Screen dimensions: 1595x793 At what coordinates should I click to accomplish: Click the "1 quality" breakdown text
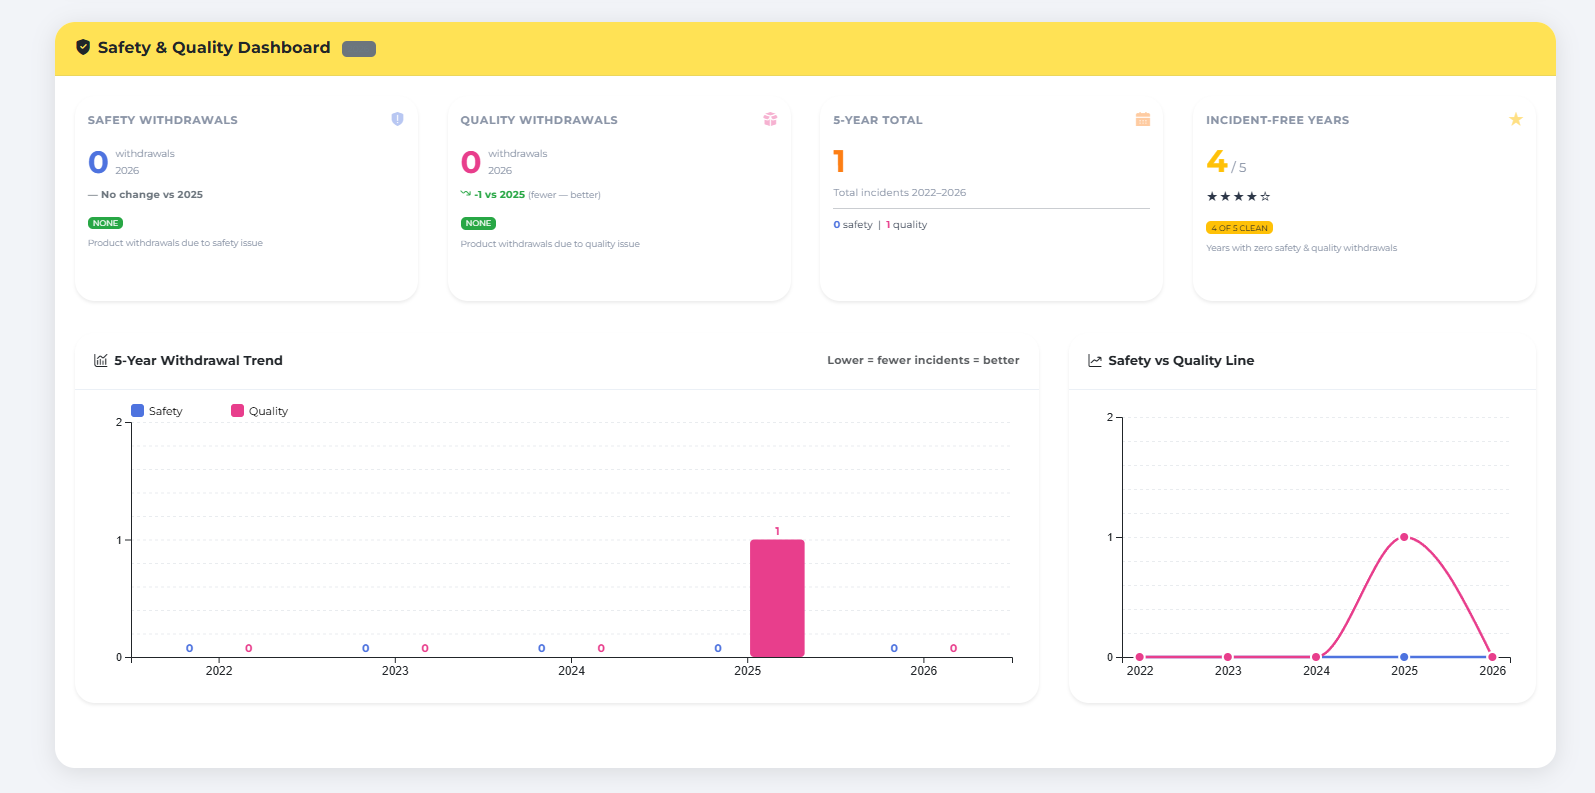(906, 225)
